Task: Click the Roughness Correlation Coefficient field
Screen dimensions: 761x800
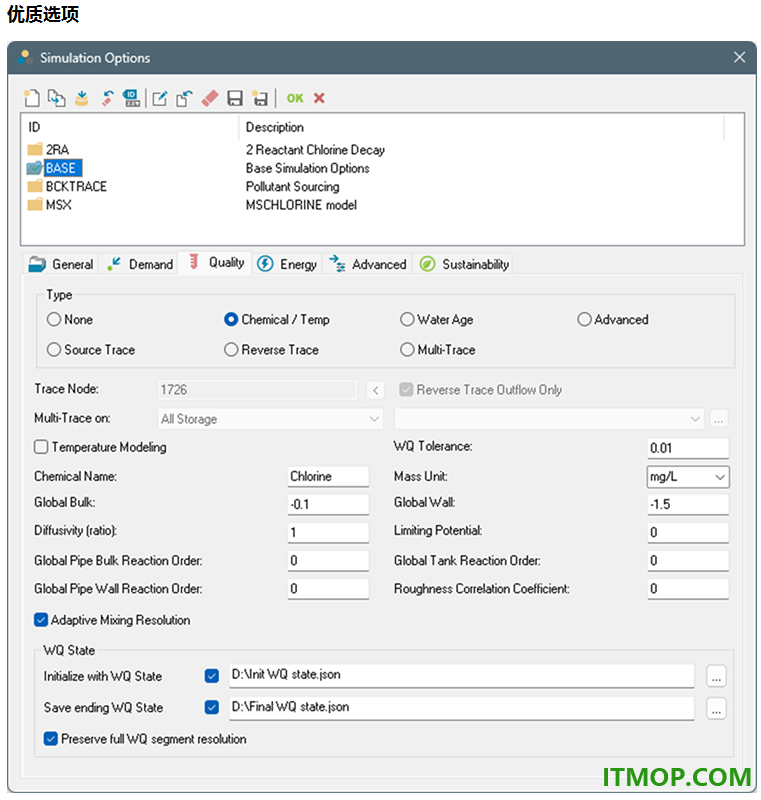Action: [x=688, y=588]
